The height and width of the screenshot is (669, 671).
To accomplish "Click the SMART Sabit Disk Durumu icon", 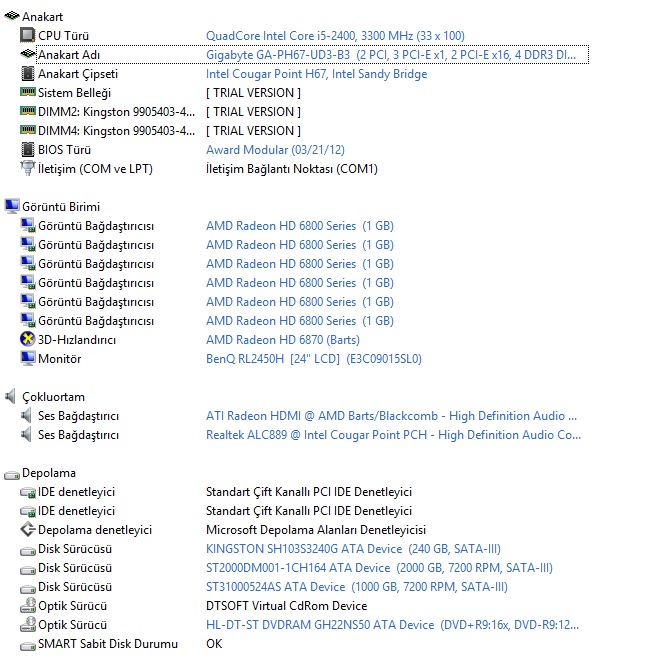I will 28,646.
